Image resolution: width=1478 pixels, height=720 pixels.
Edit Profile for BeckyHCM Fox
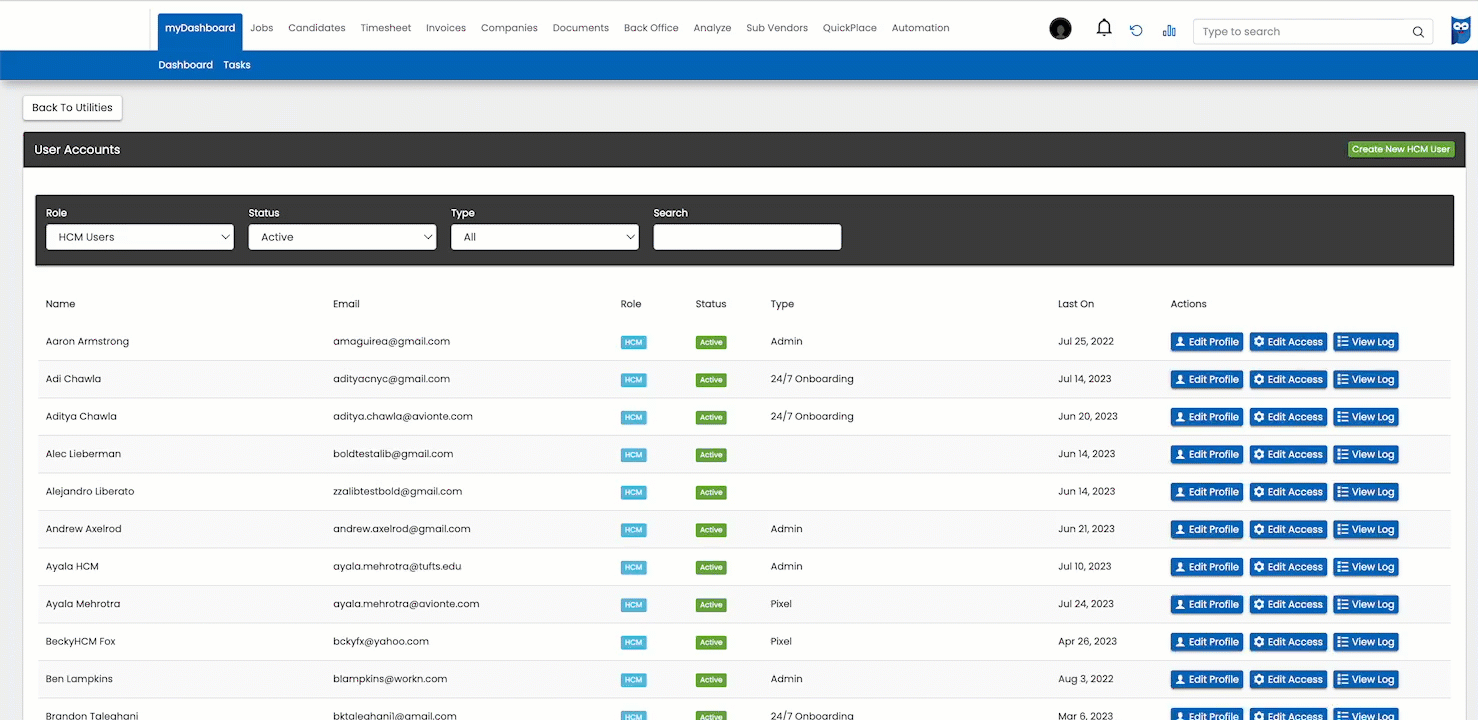click(1207, 642)
